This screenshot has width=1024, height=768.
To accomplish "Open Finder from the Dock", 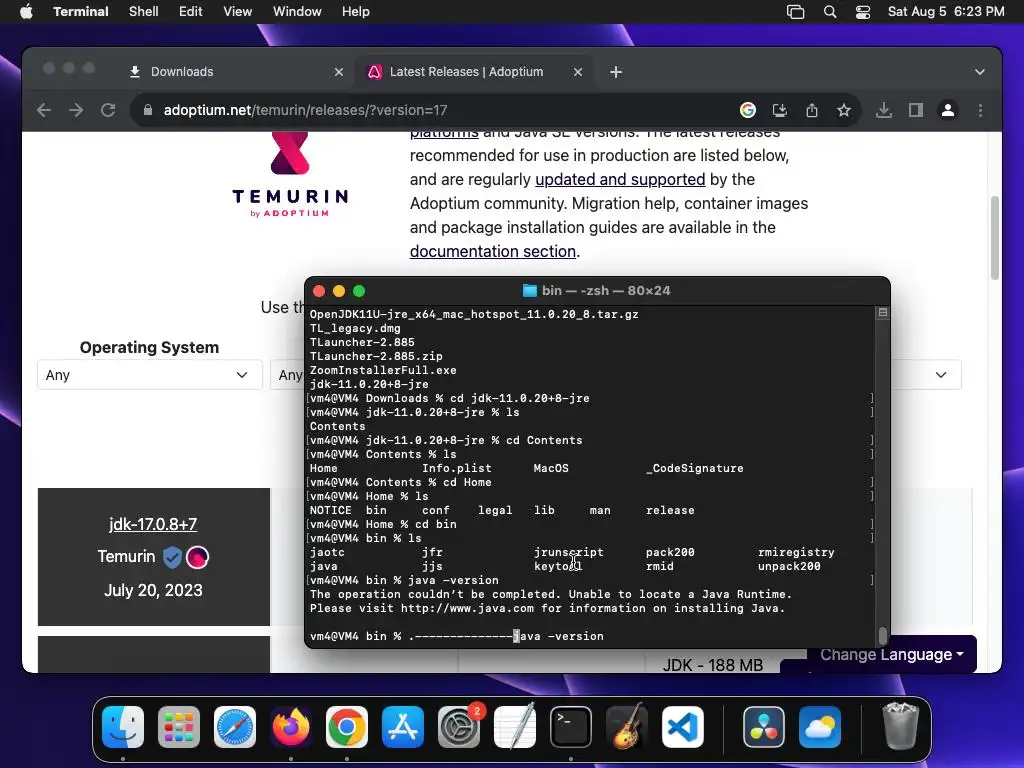I will click(x=123, y=727).
